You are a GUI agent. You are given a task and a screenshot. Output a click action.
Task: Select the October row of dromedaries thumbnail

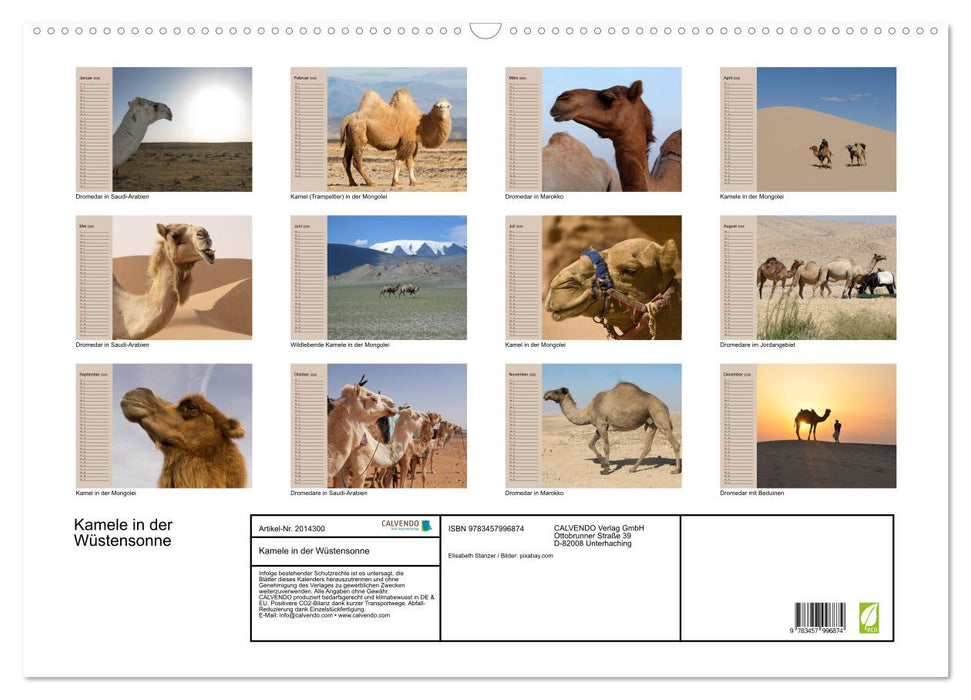pos(396,425)
